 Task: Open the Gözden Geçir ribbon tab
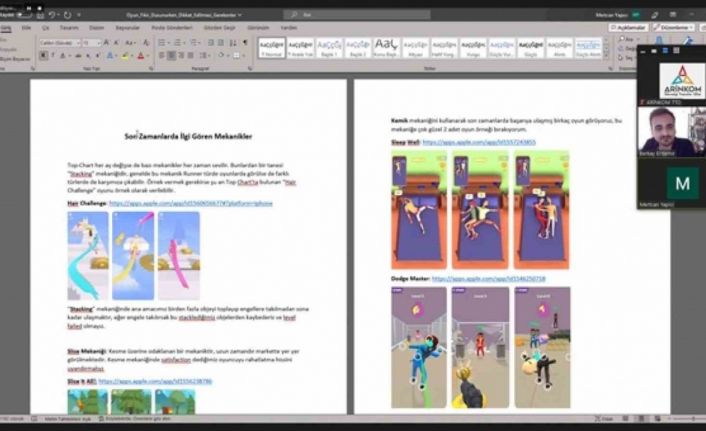220,28
